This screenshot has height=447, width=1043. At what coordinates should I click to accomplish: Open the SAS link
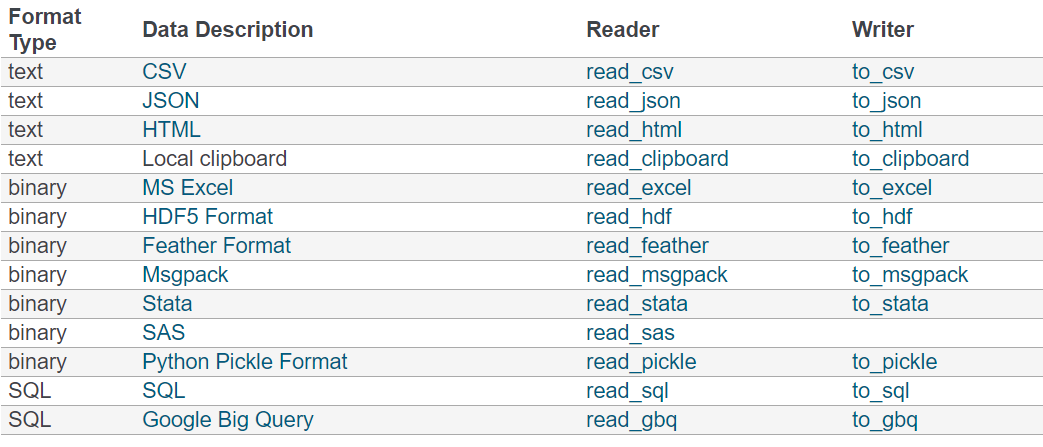(x=164, y=333)
